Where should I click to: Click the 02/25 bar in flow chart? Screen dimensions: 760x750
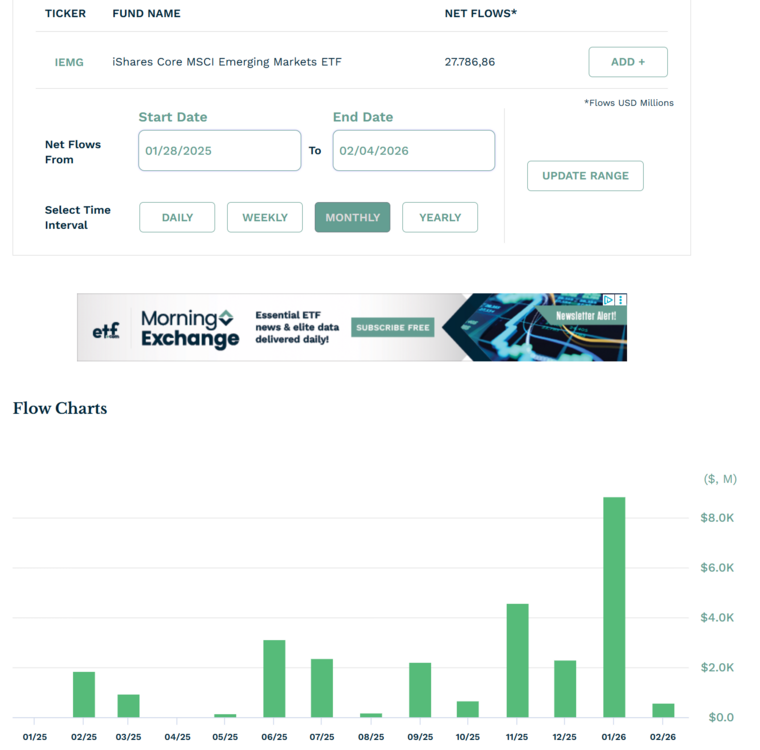point(84,694)
